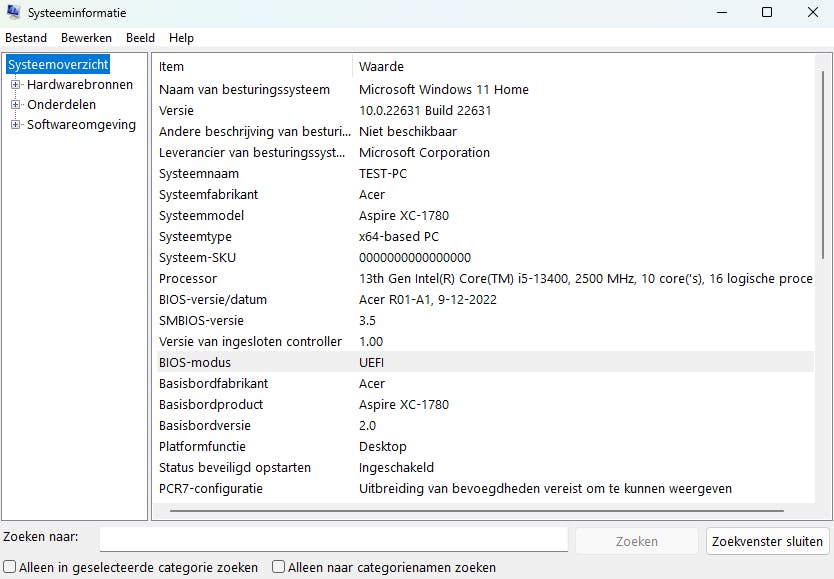This screenshot has height=579, width=834.
Task: Expand the Softwareomgeving tree node
Action: tap(14, 124)
